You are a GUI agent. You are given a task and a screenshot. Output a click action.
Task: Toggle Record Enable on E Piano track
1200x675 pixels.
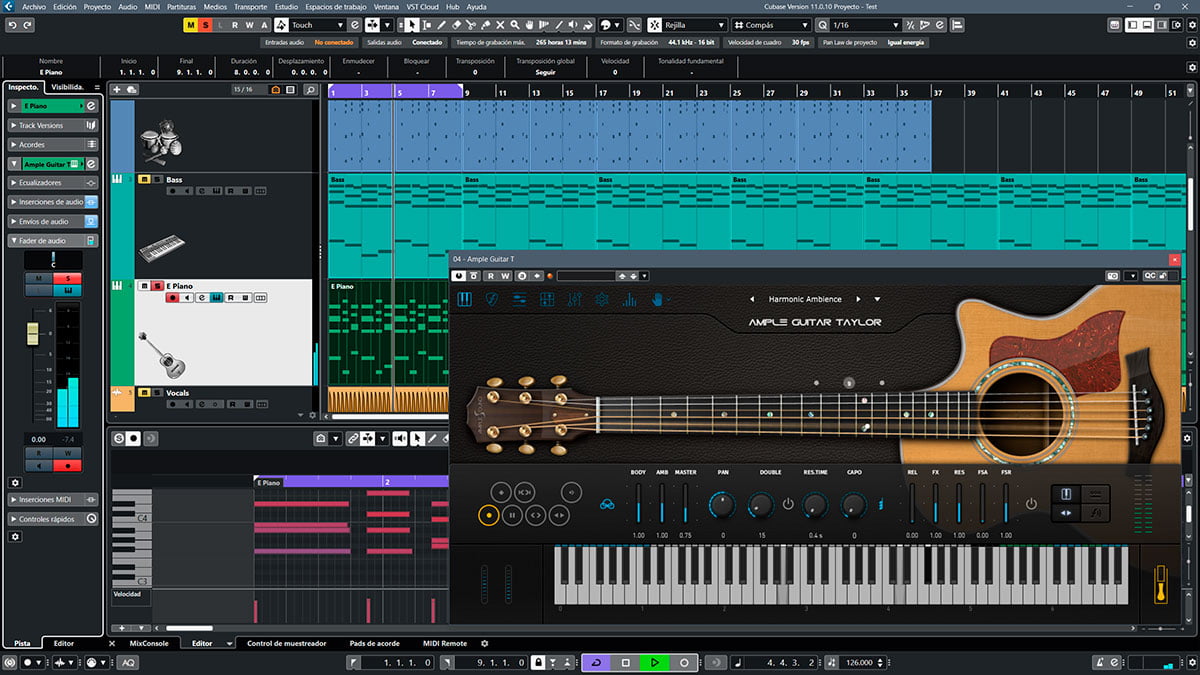click(172, 298)
